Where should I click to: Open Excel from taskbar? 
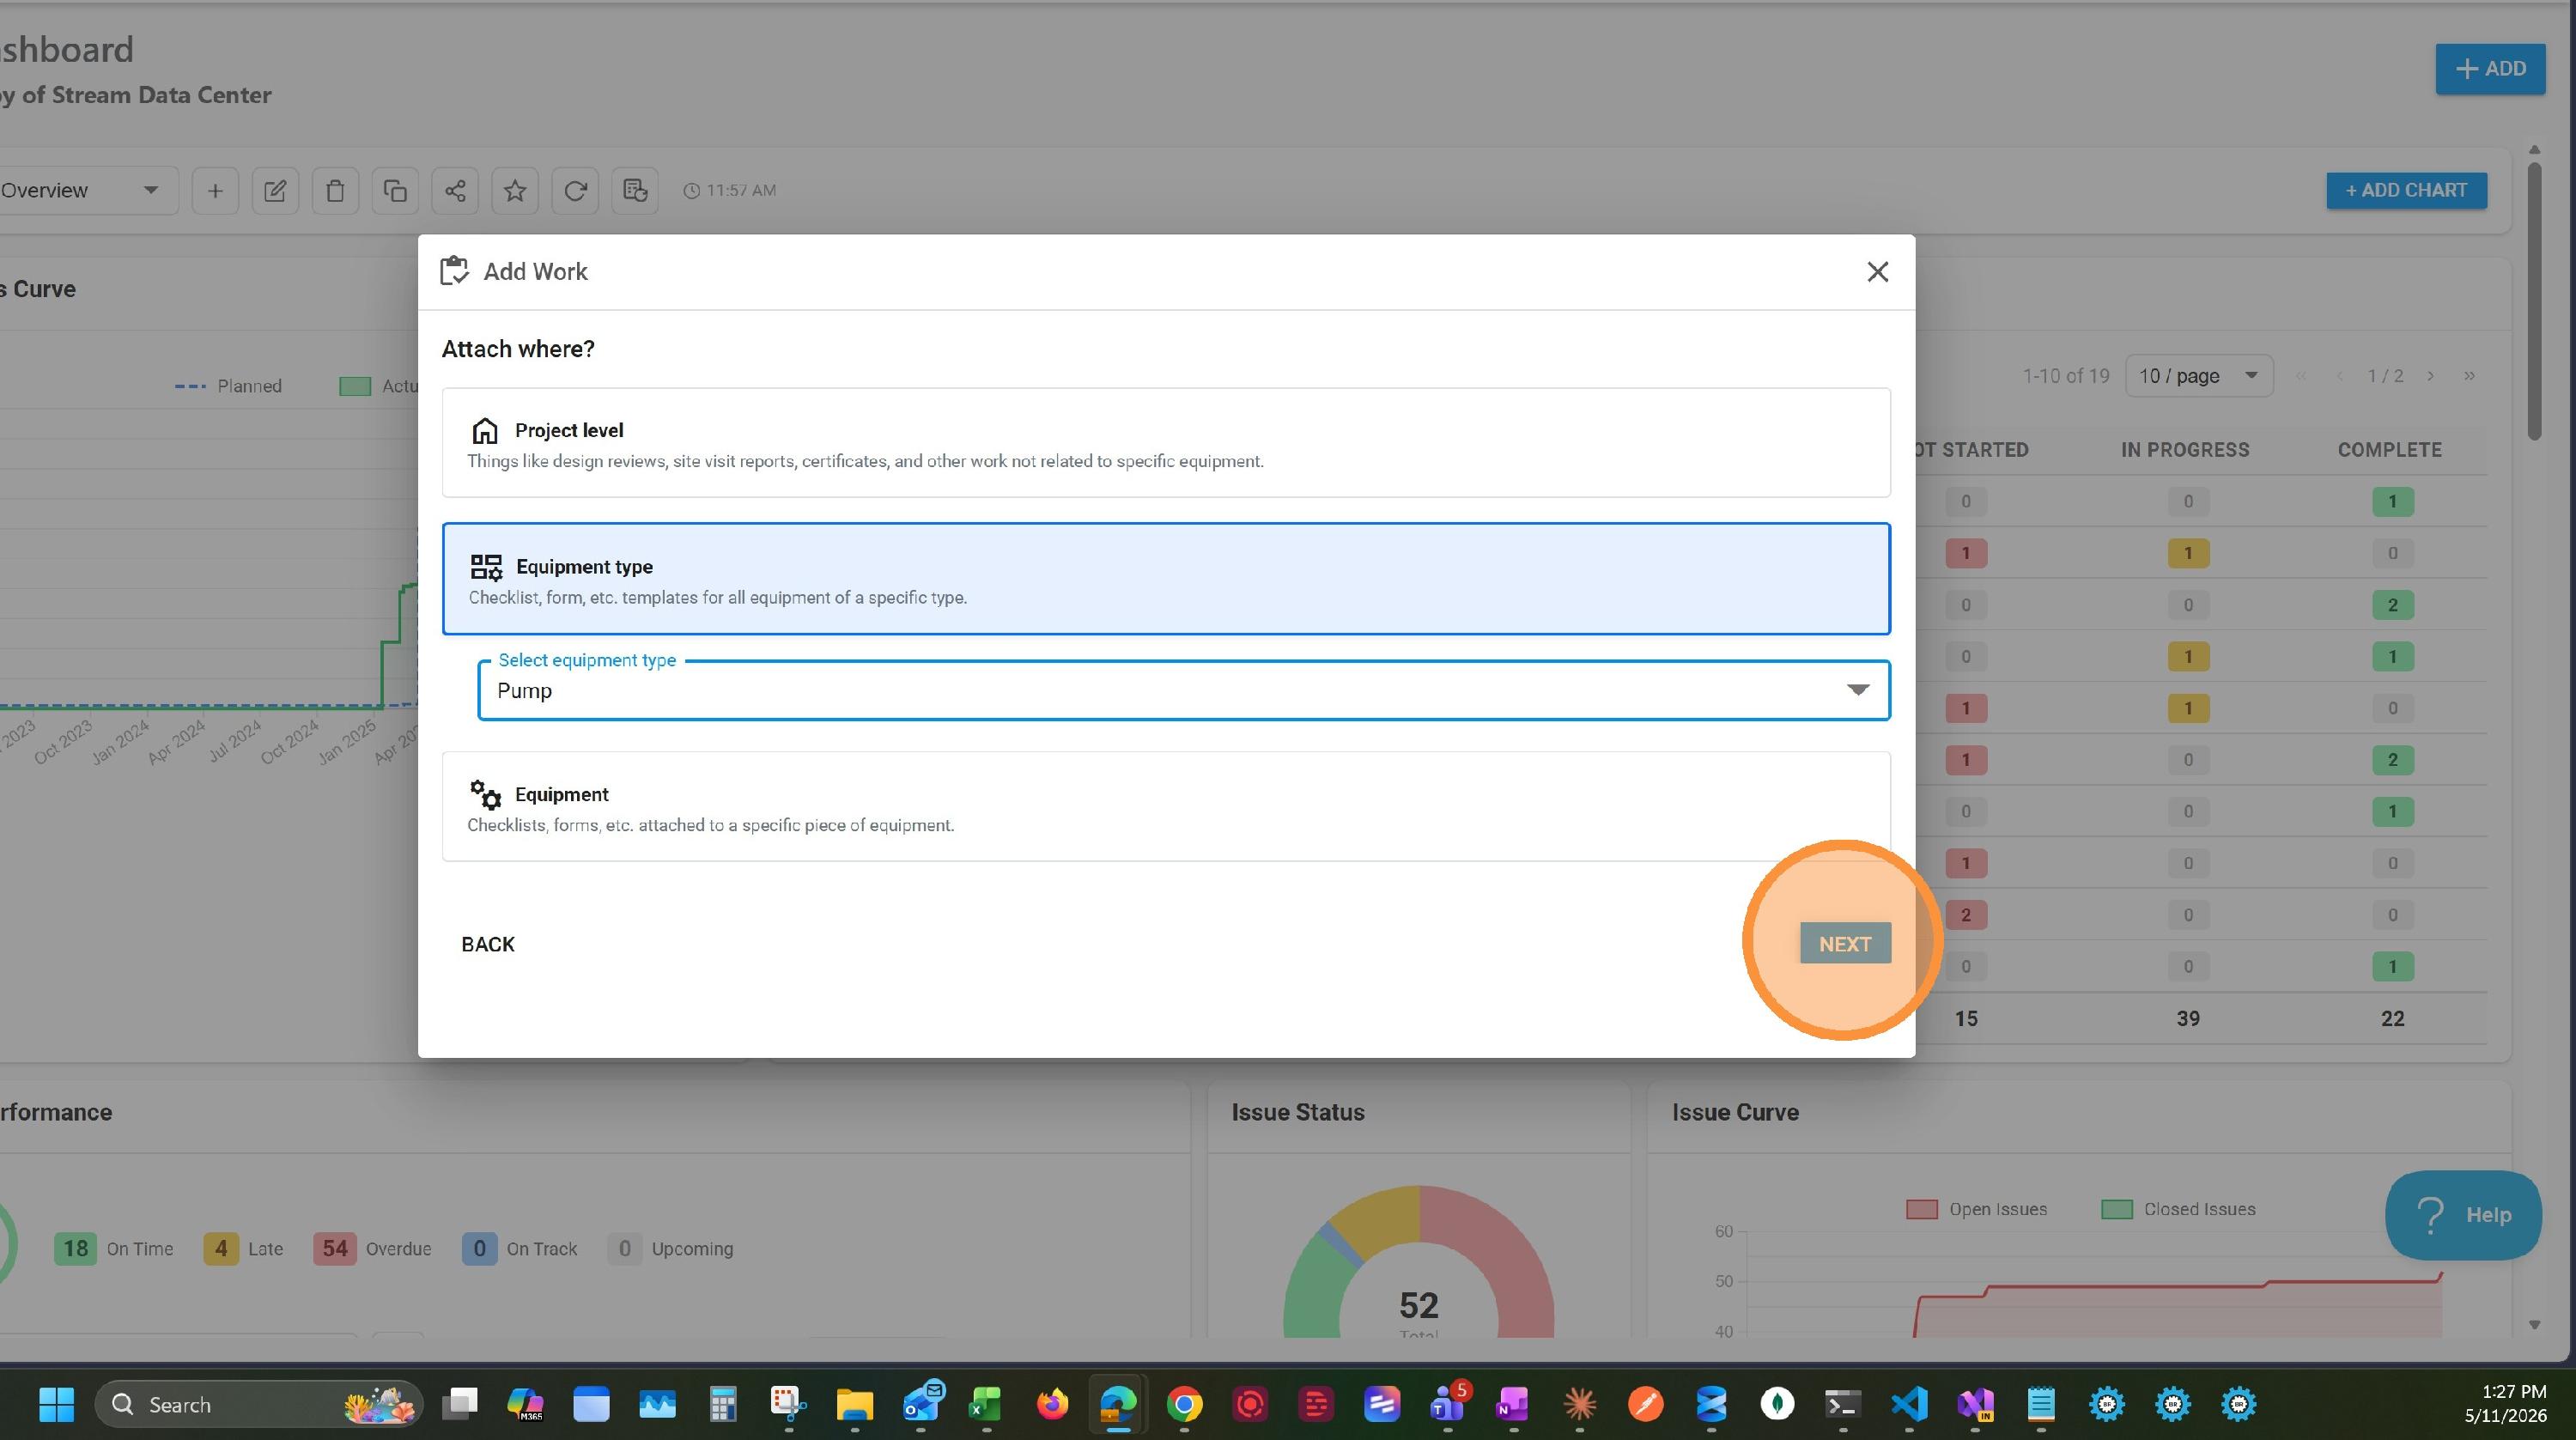click(986, 1404)
